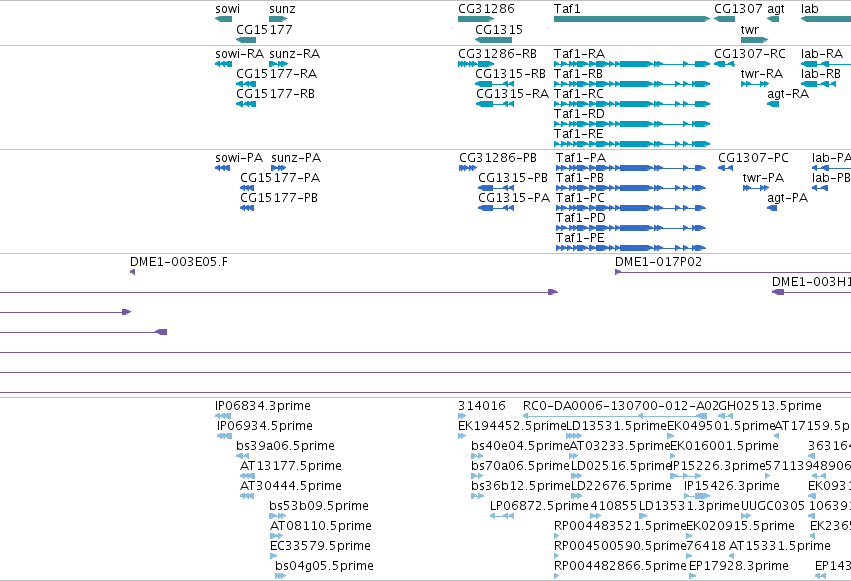Click the long Taf1 gene bar
Screen dimensions: 851x581
click(x=632, y=19)
